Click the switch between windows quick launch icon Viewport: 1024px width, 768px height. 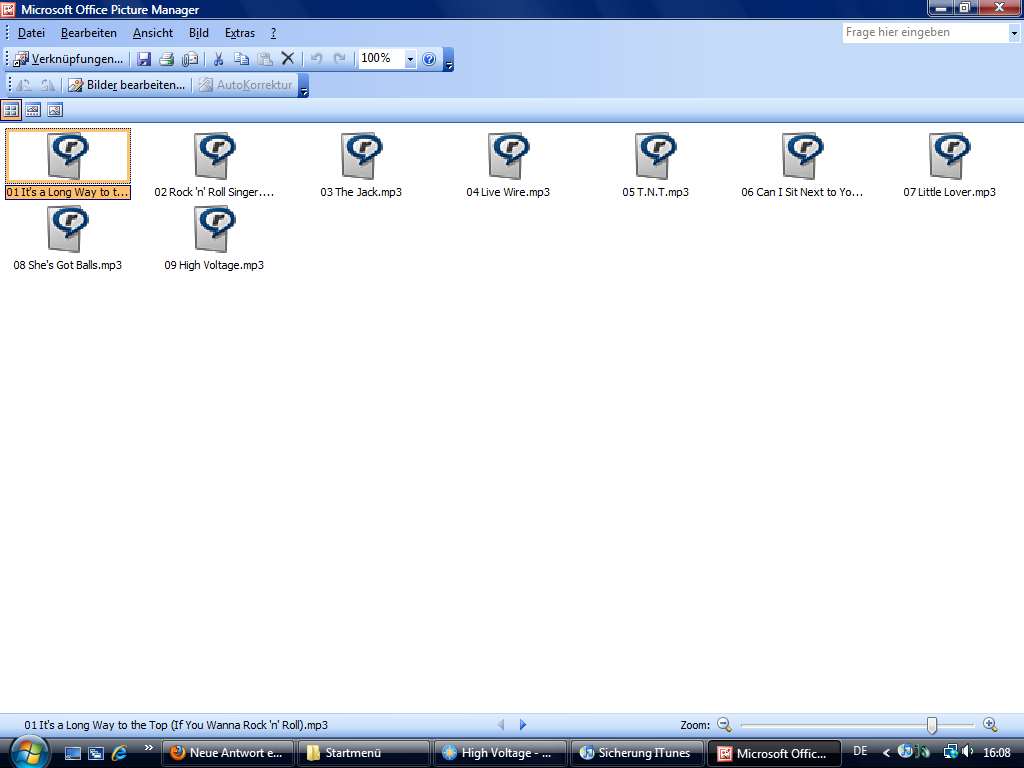[x=96, y=753]
